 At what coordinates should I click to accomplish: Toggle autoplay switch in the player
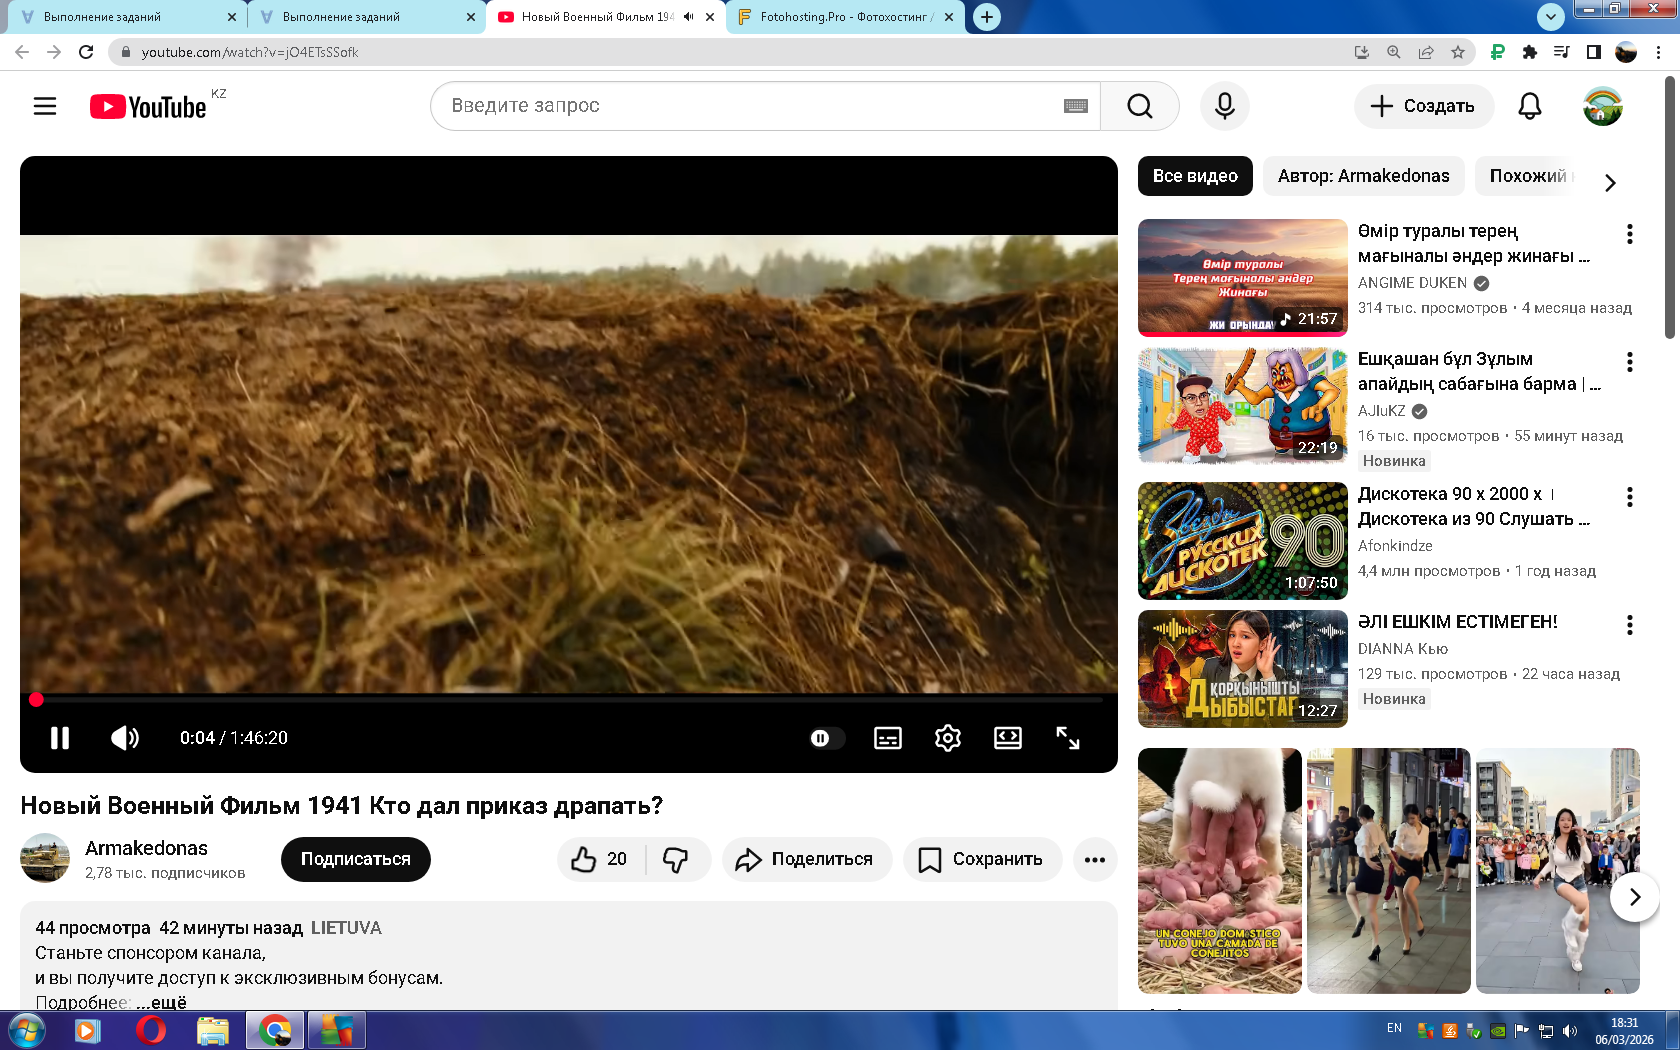point(826,738)
